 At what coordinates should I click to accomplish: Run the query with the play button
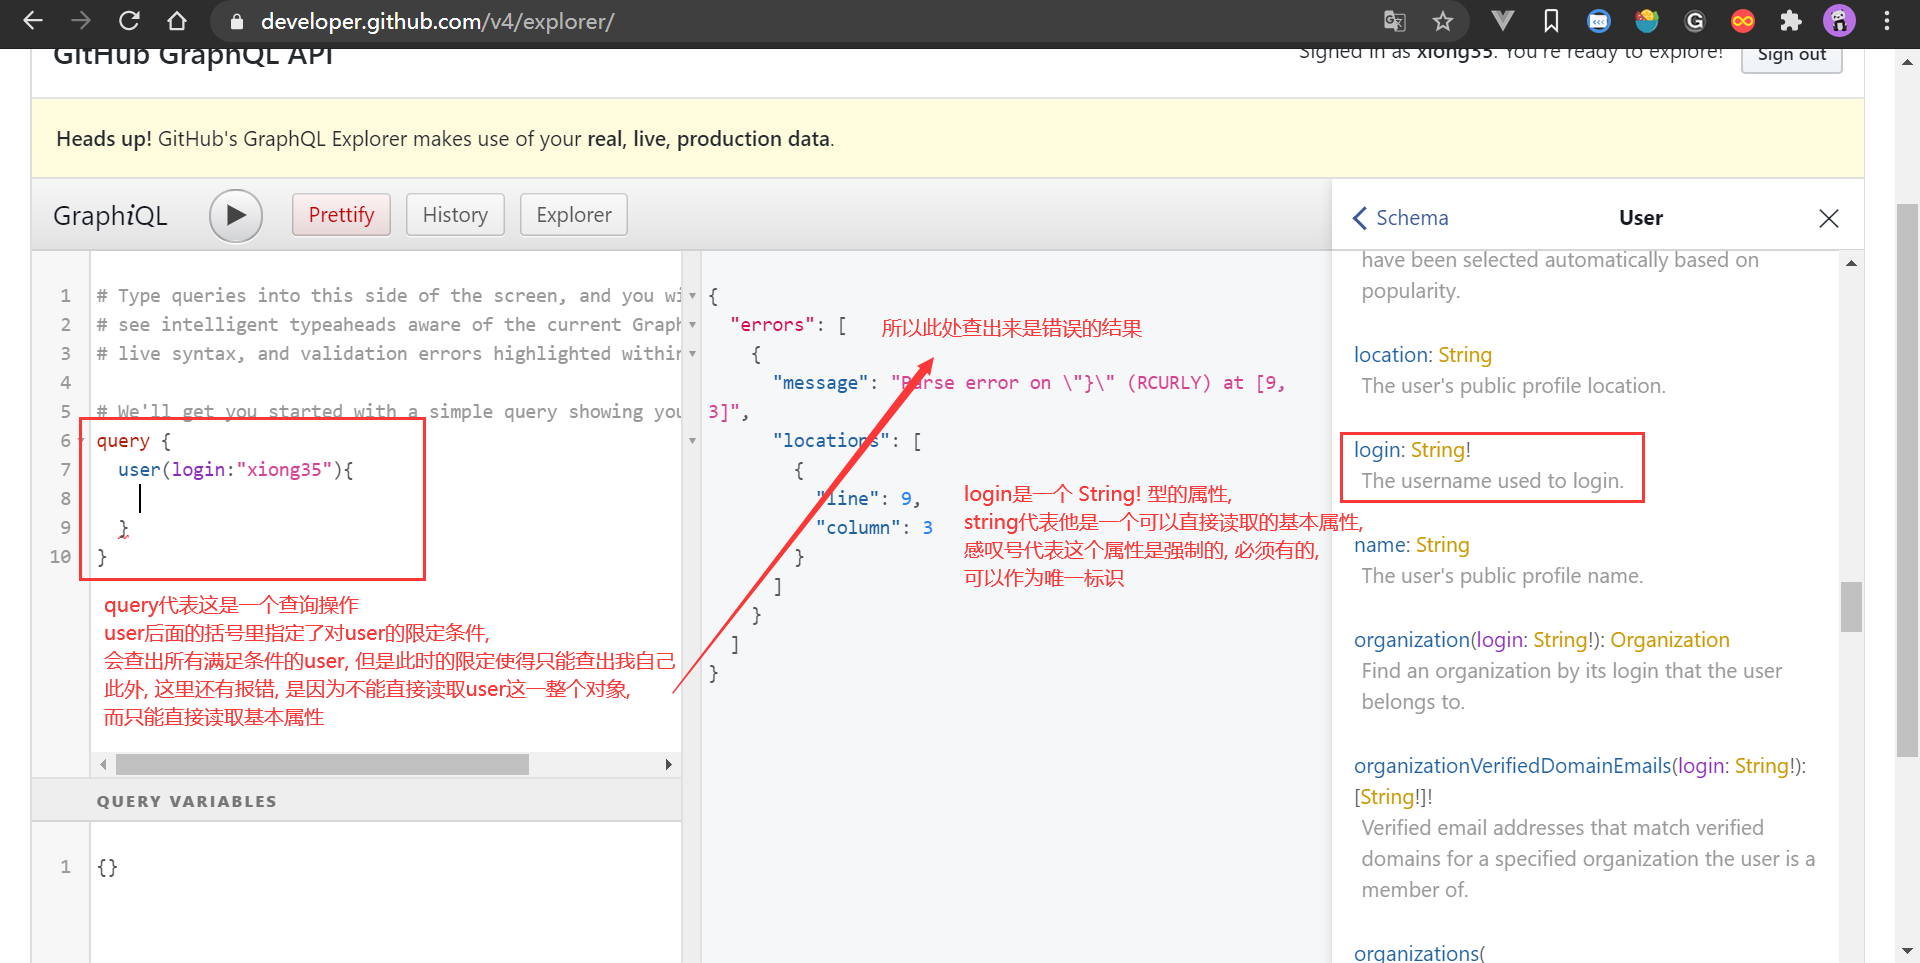pyautogui.click(x=236, y=215)
